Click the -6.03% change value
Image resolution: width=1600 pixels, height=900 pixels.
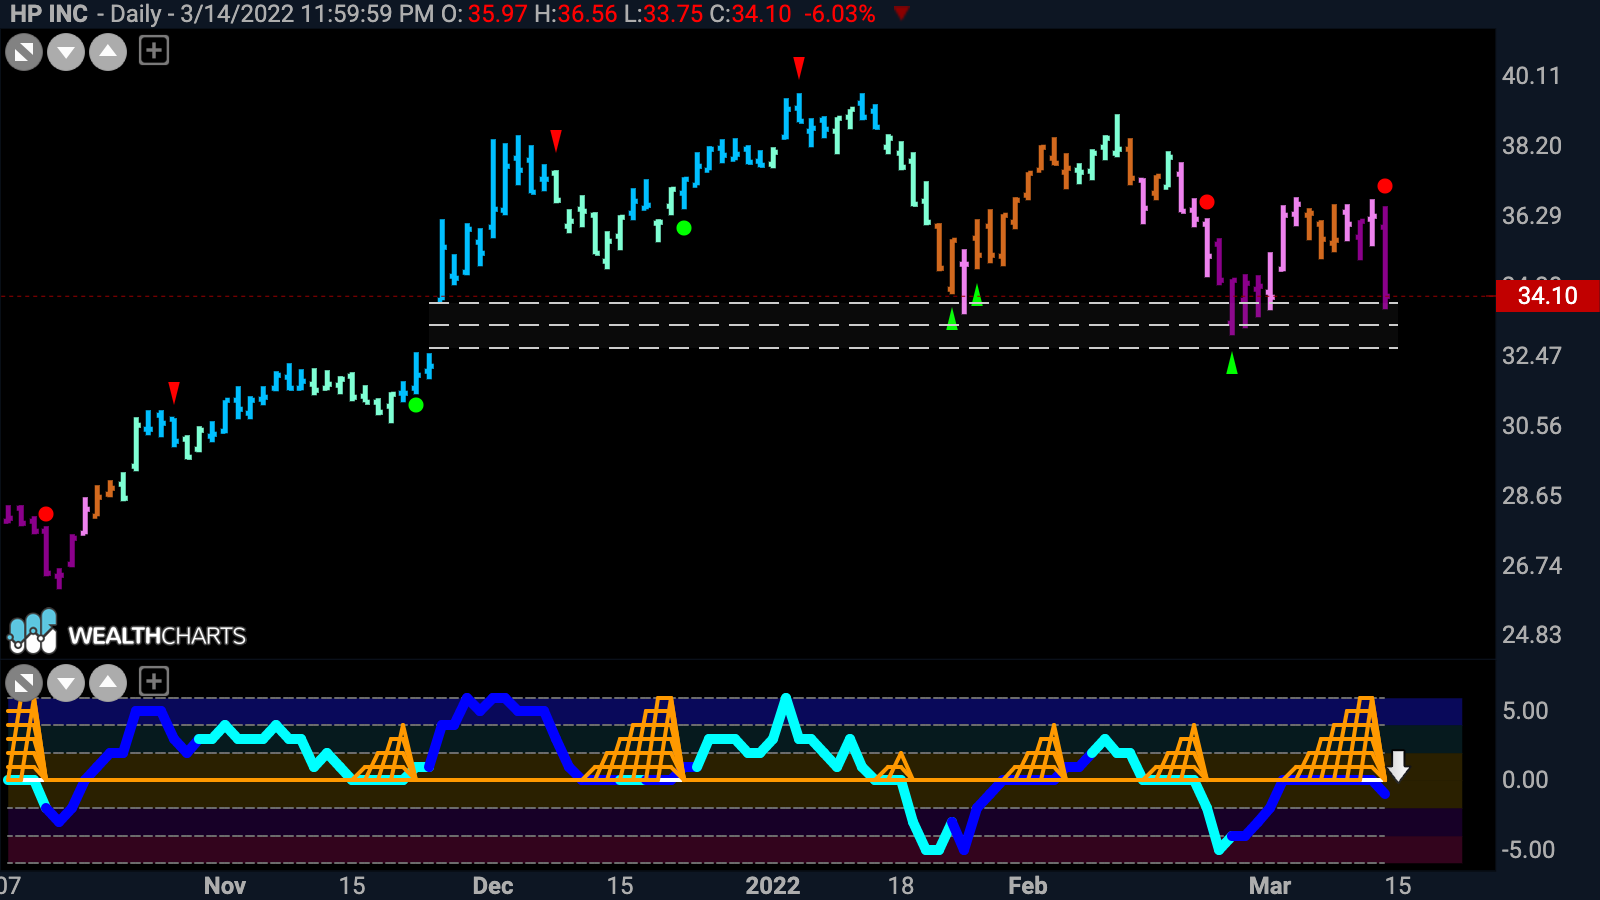[x=840, y=14]
